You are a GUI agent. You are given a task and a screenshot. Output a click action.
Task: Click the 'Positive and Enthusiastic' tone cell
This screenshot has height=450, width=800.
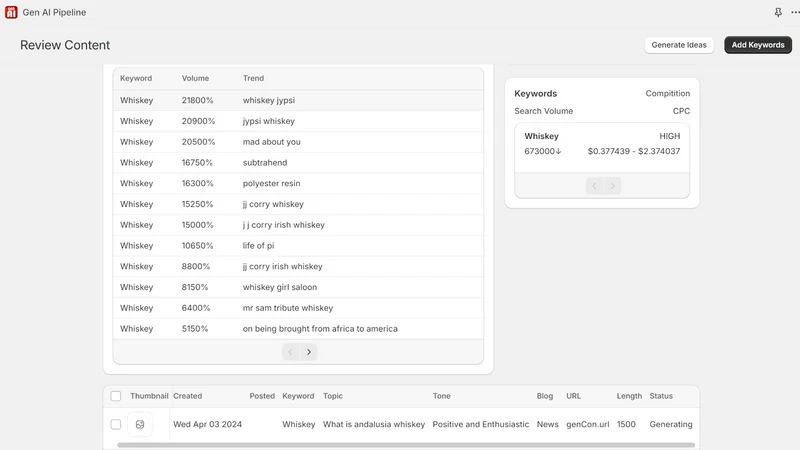coord(481,424)
